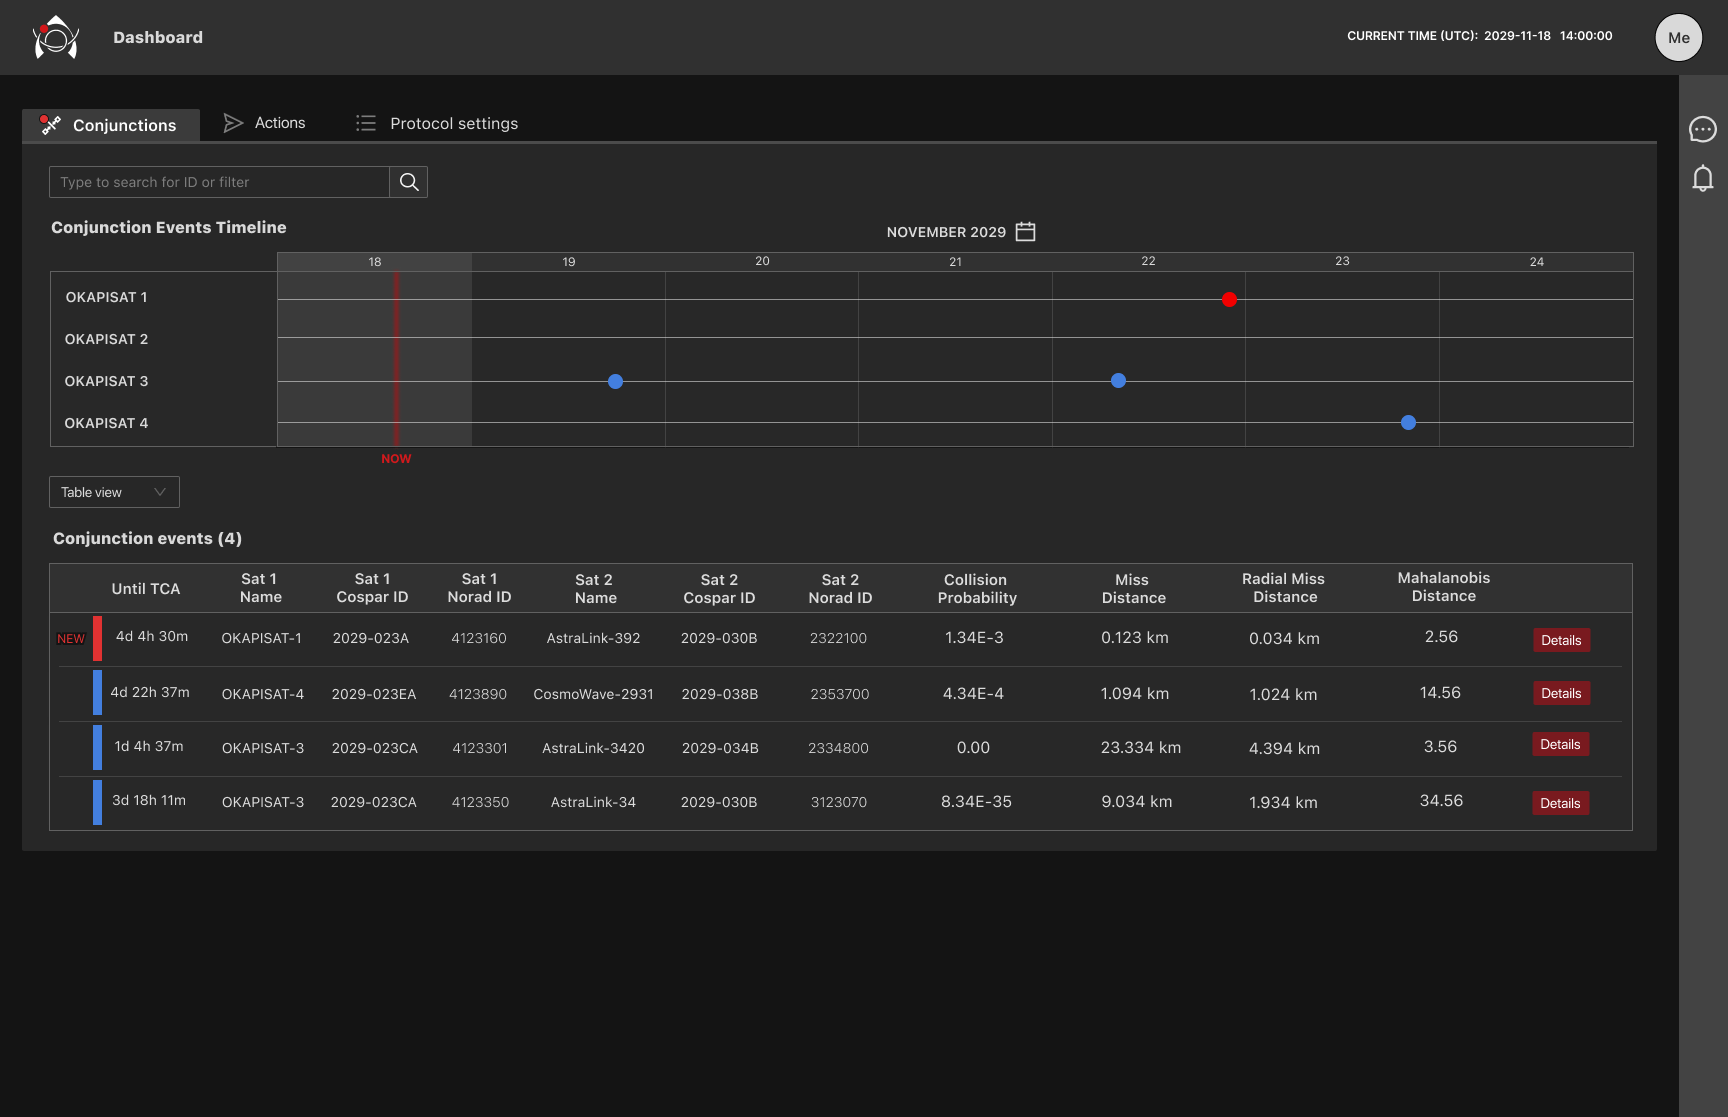Click the search for ID input field
Image resolution: width=1728 pixels, height=1117 pixels.
(x=219, y=182)
